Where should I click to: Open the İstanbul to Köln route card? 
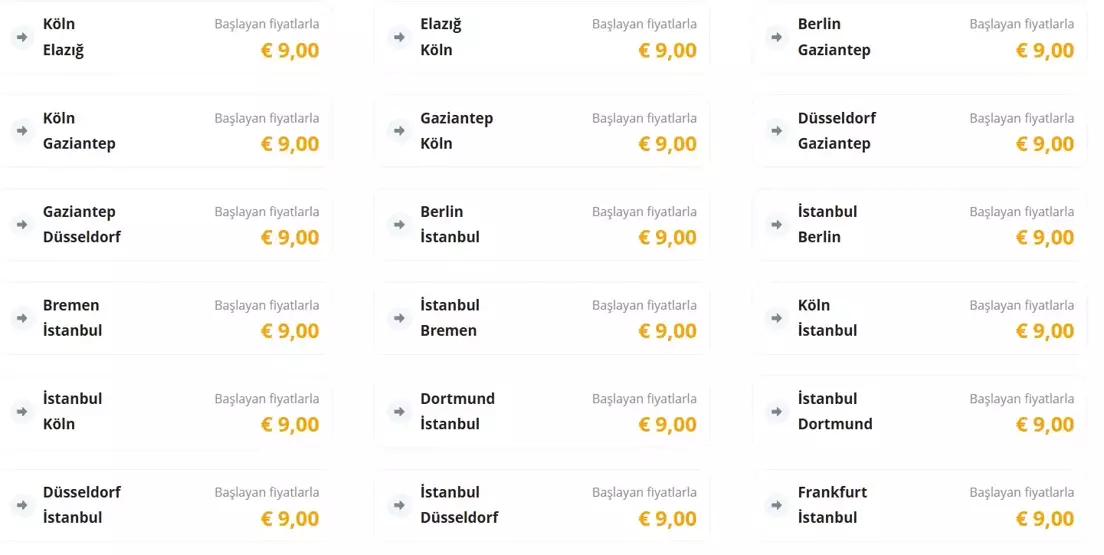[164, 411]
